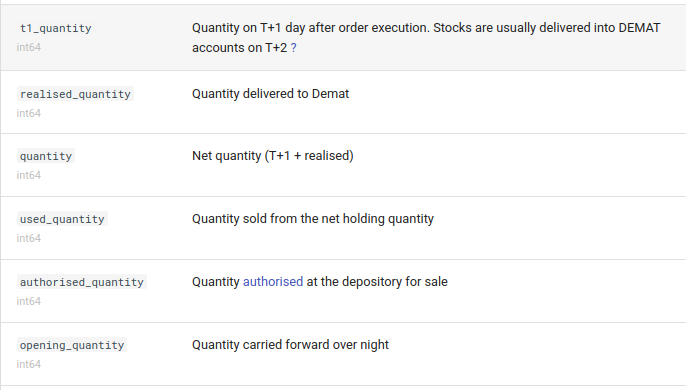
Task: Click int64 type under t1_quantity
Action: coord(28,47)
